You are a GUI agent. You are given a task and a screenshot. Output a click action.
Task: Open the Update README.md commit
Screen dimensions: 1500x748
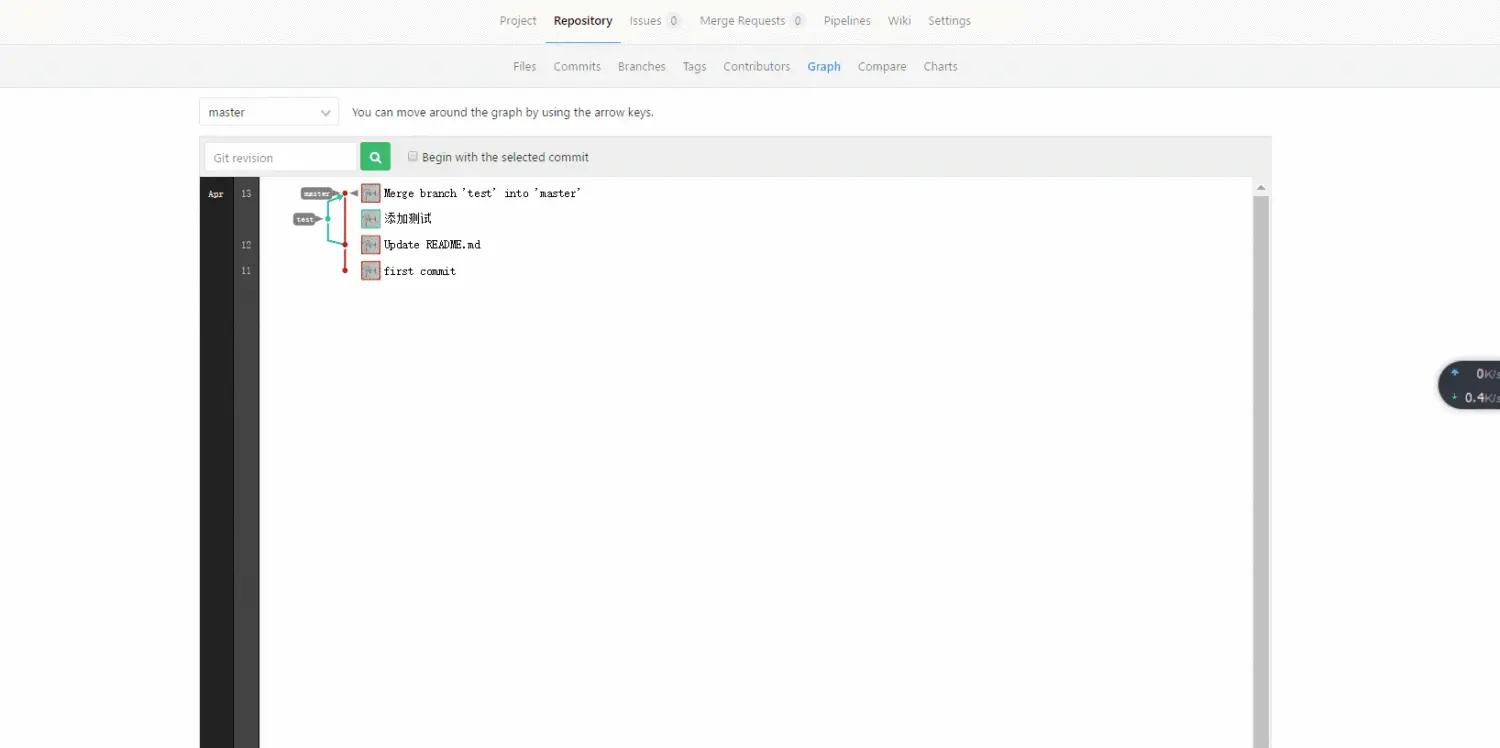pyautogui.click(x=432, y=245)
